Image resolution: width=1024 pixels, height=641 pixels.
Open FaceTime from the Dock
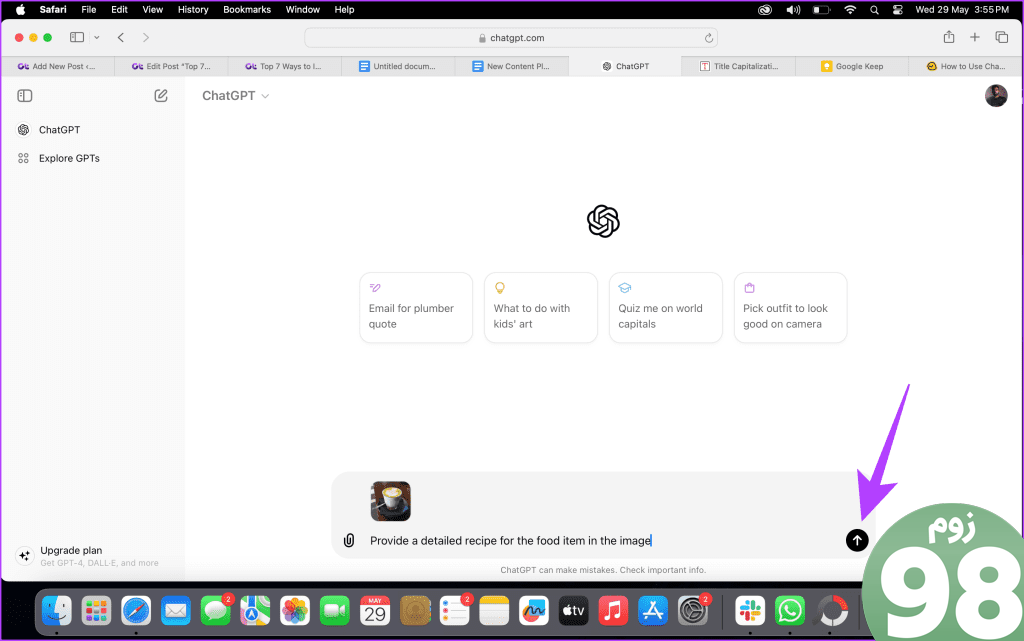(x=335, y=612)
